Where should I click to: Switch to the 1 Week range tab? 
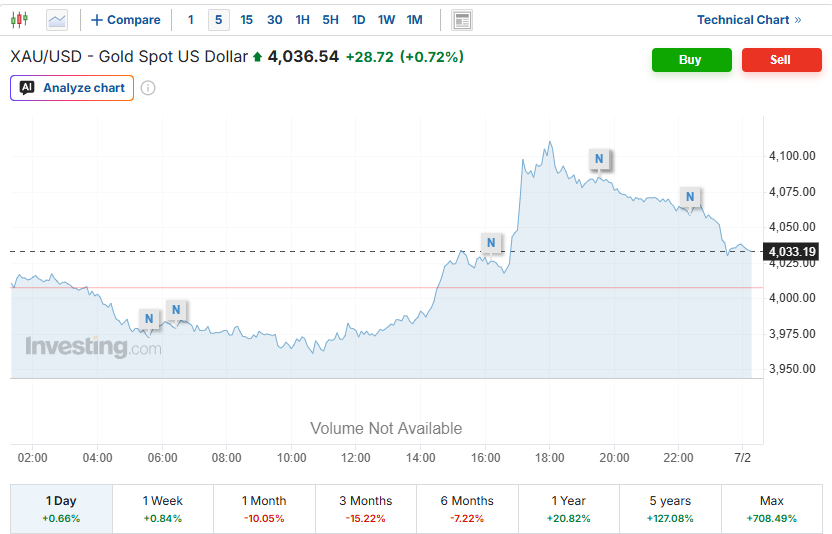click(x=163, y=509)
